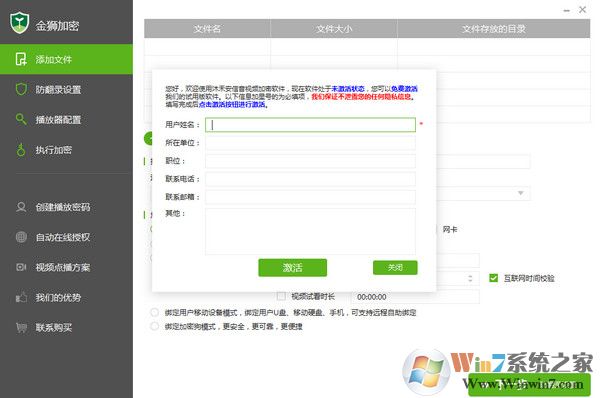The width and height of the screenshot is (600, 398).
Task: Focus the 联系邮箱 input field
Action: coord(310,197)
